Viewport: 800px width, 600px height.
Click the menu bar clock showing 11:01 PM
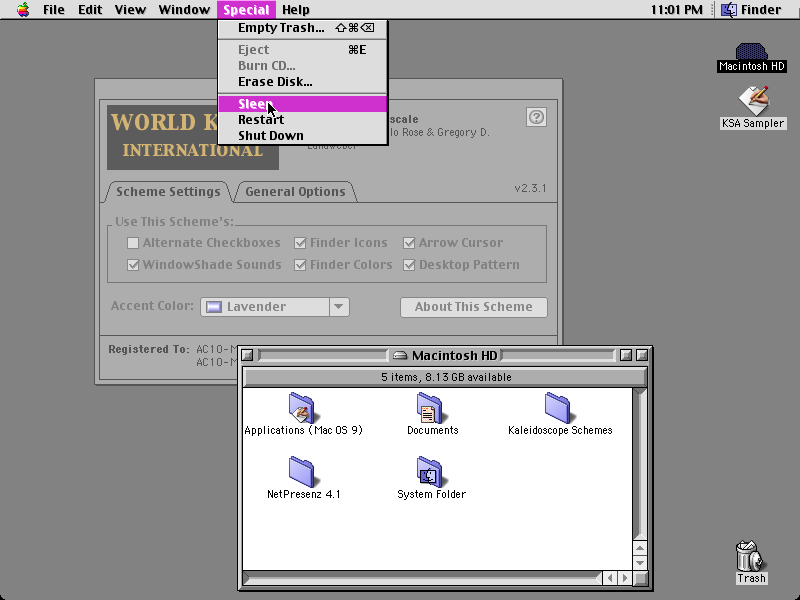coord(677,10)
